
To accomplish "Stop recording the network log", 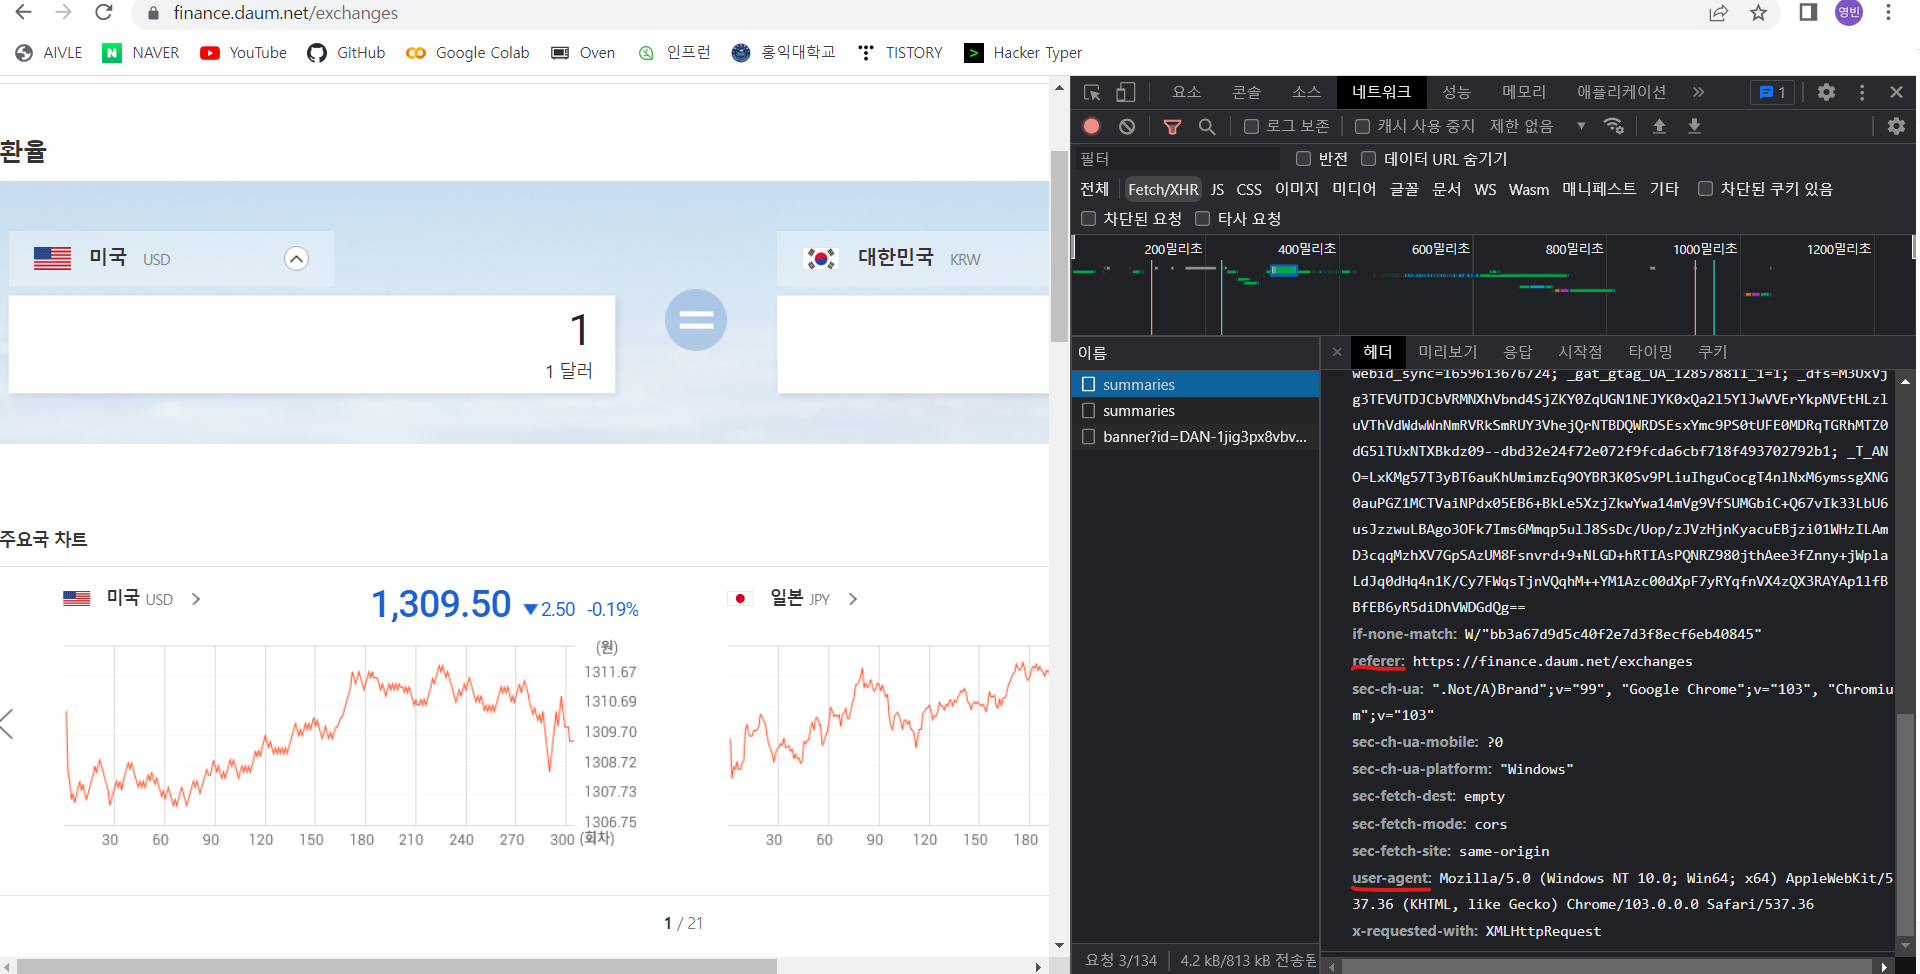I will [x=1092, y=126].
